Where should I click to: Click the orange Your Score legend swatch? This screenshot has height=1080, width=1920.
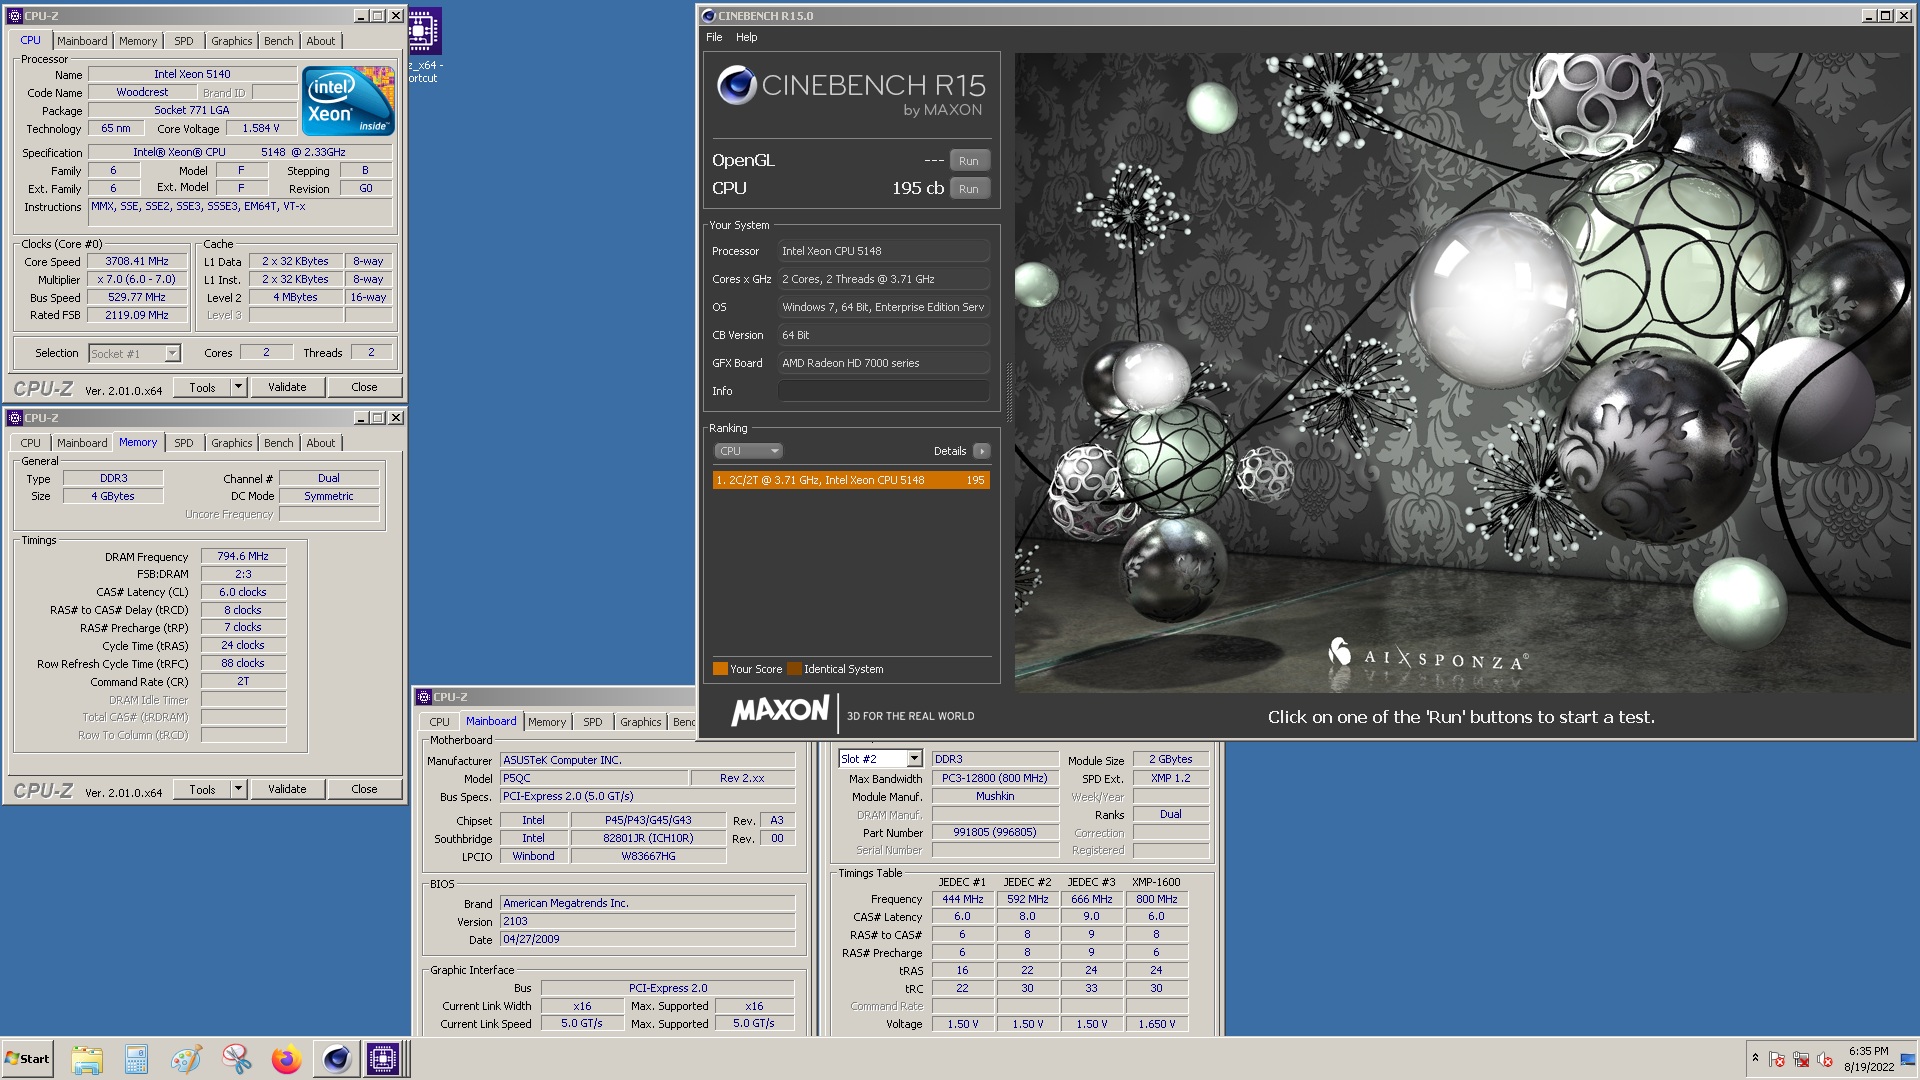(x=720, y=669)
